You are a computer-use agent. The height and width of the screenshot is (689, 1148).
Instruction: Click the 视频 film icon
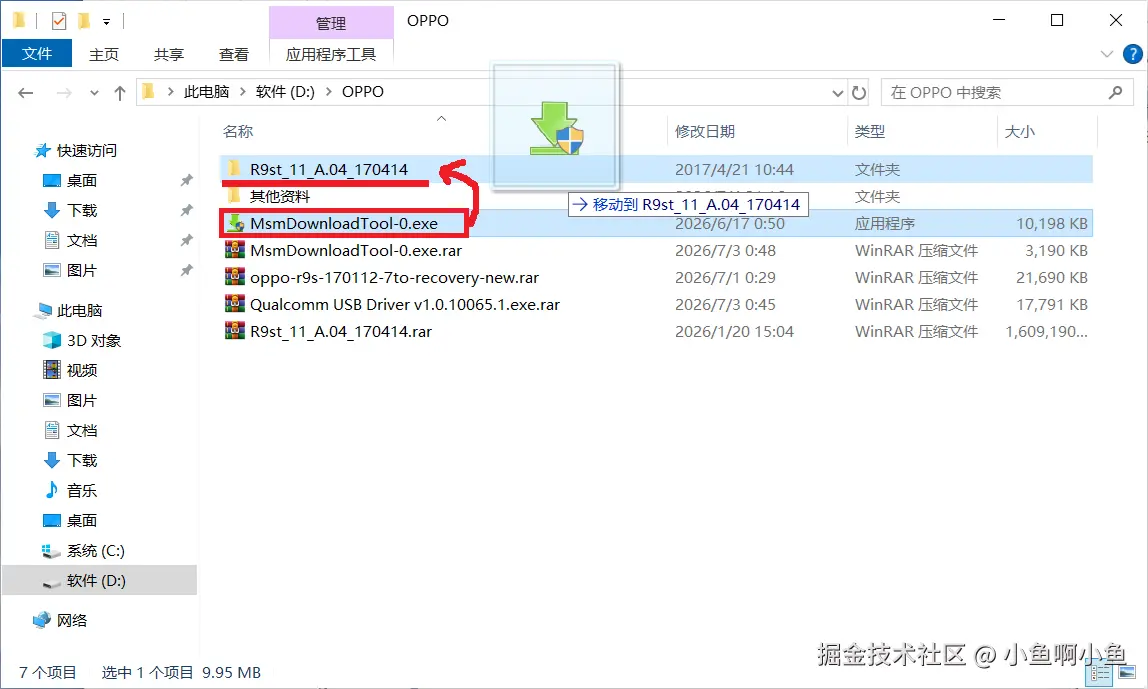pyautogui.click(x=52, y=370)
